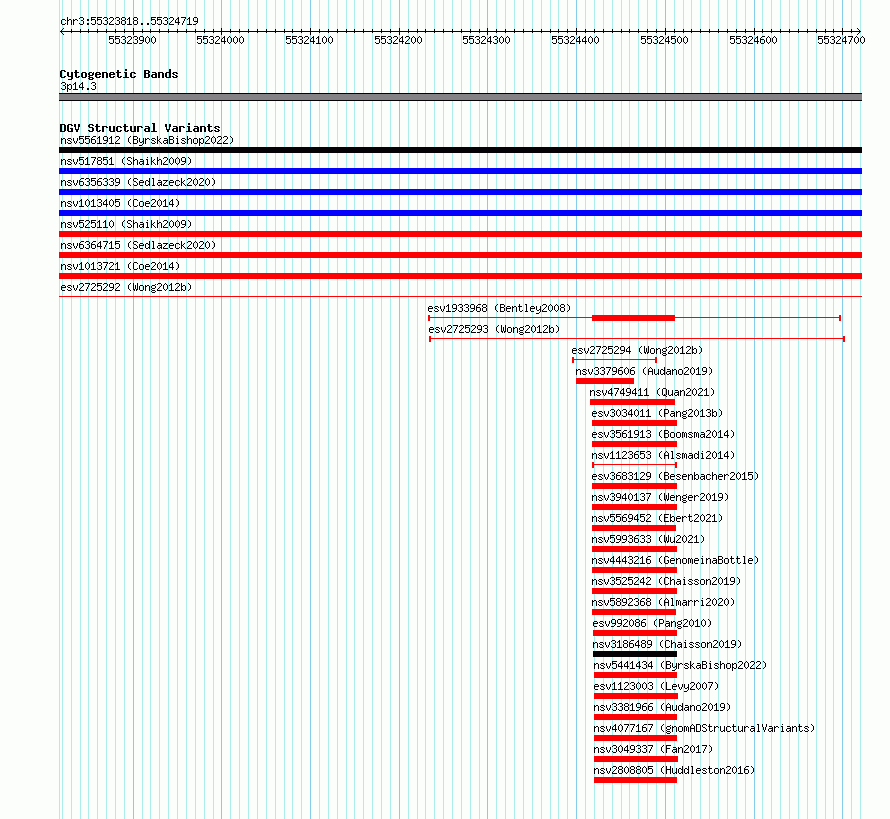
Task: Click nsv1013721 (Coe2014) label
Action: [120, 266]
